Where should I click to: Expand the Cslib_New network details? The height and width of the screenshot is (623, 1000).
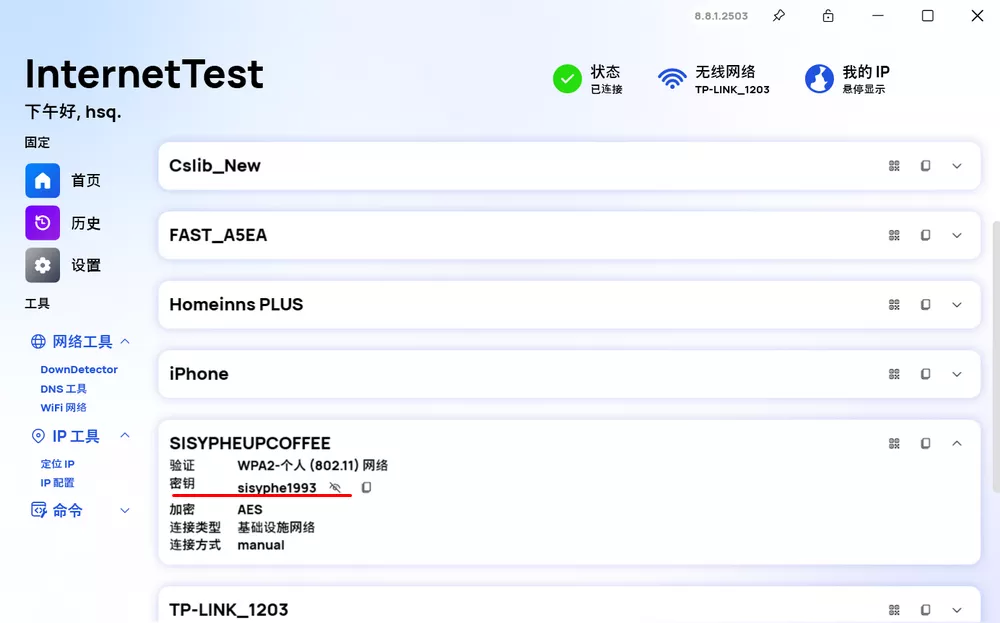957,166
